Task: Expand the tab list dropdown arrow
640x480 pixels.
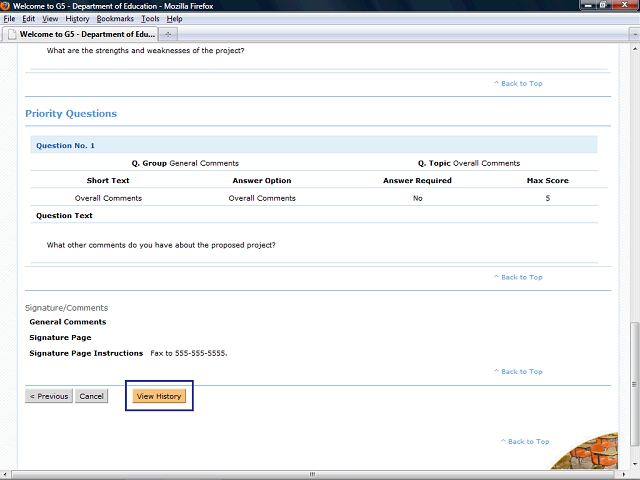Action: coord(634,35)
